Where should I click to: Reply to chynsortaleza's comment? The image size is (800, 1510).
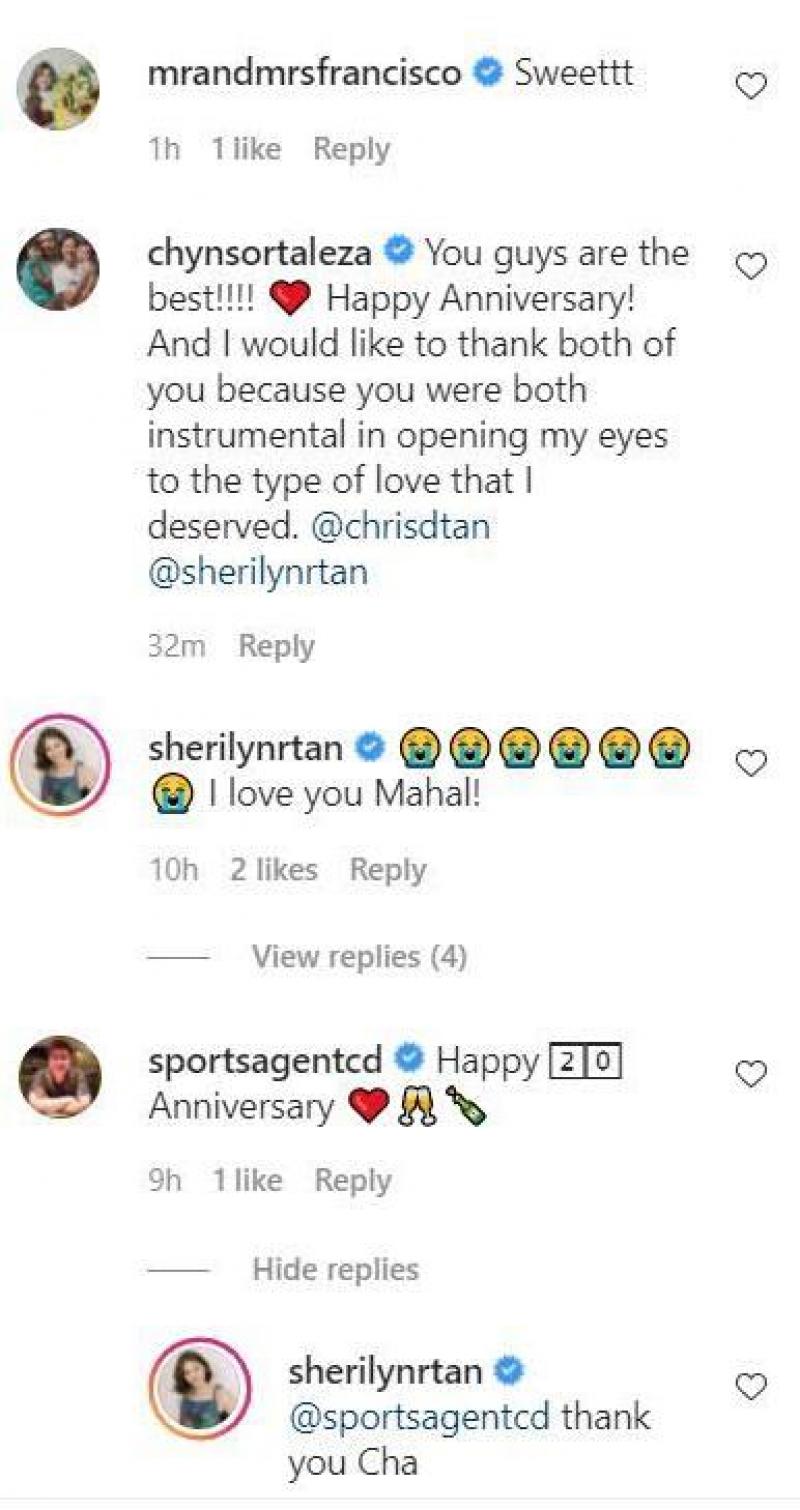point(276,646)
